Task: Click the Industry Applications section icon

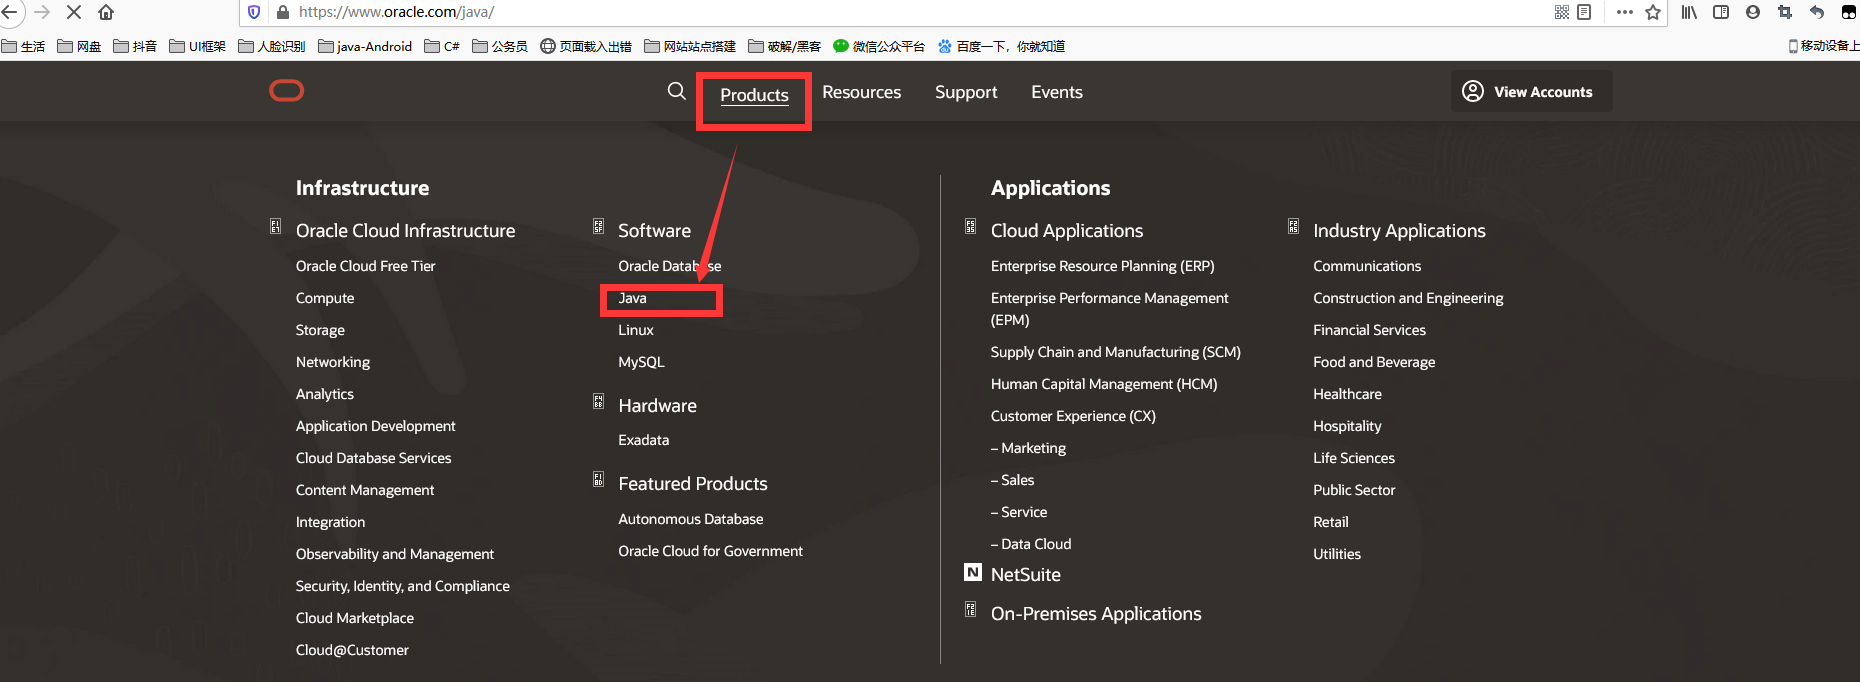Action: [x=1293, y=227]
